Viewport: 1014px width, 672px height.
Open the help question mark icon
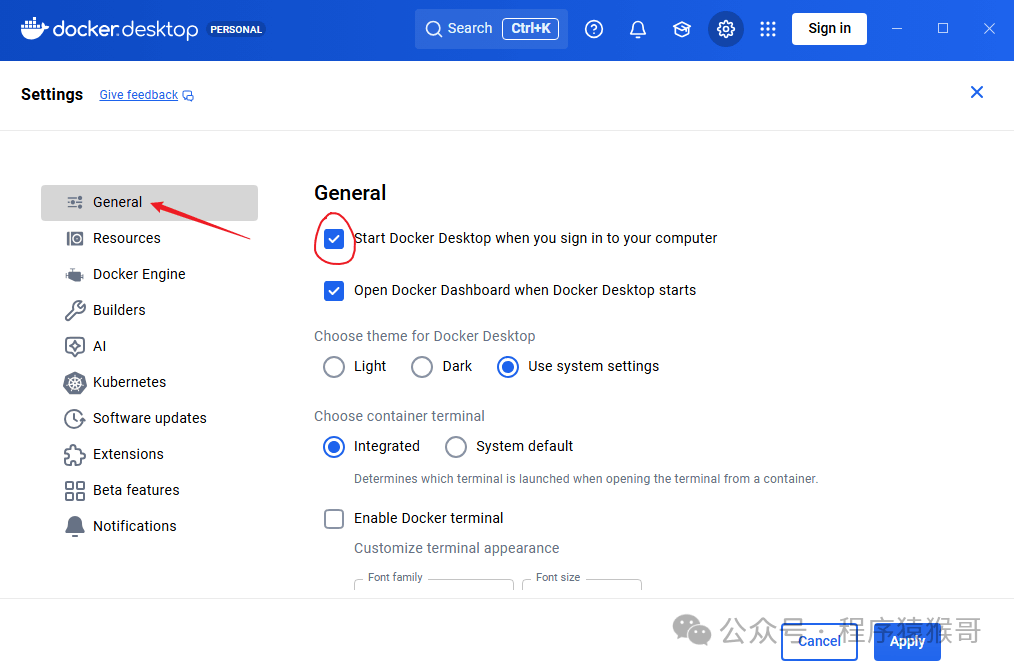click(594, 29)
